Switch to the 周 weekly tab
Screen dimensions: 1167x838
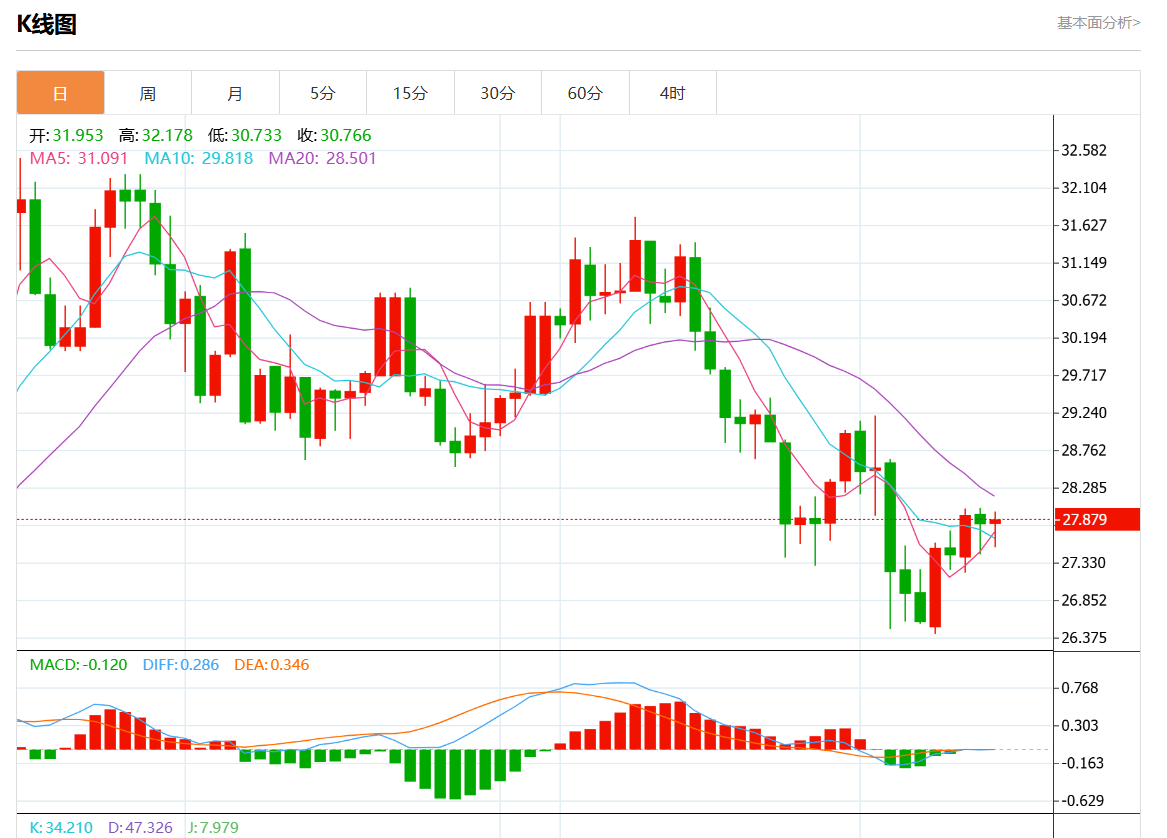click(148, 94)
